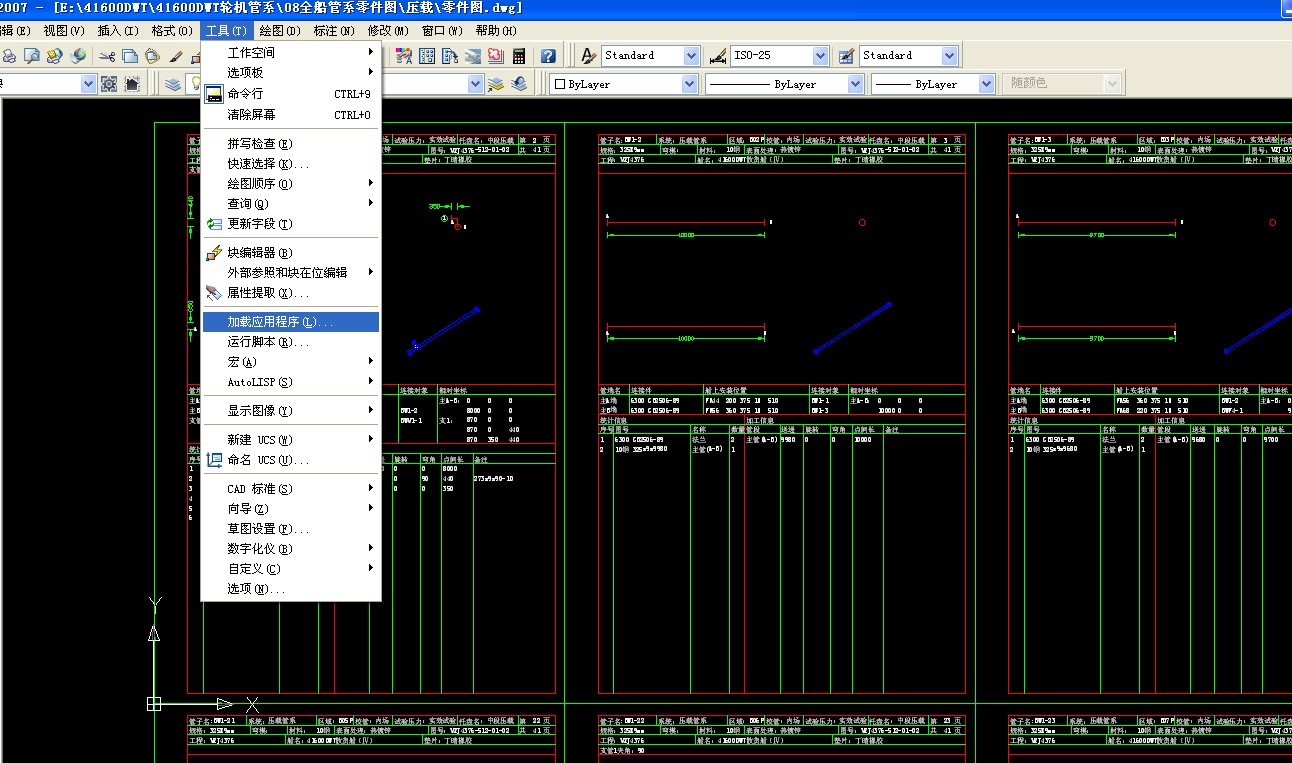Screen dimensions: 1292x763
Task: Open the workspace selector dropdown
Action: pyautogui.click(x=88, y=84)
